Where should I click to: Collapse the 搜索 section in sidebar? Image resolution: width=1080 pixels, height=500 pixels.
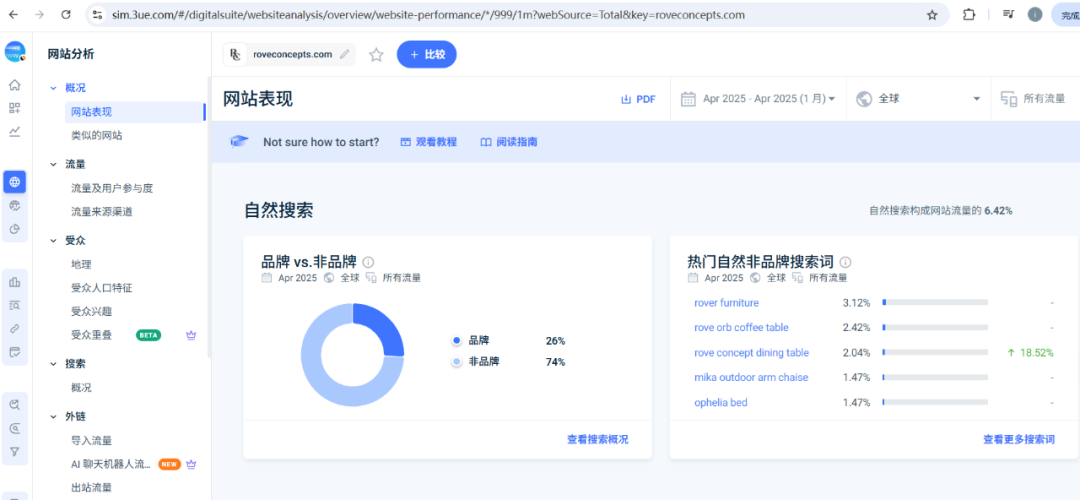[x=53, y=364]
